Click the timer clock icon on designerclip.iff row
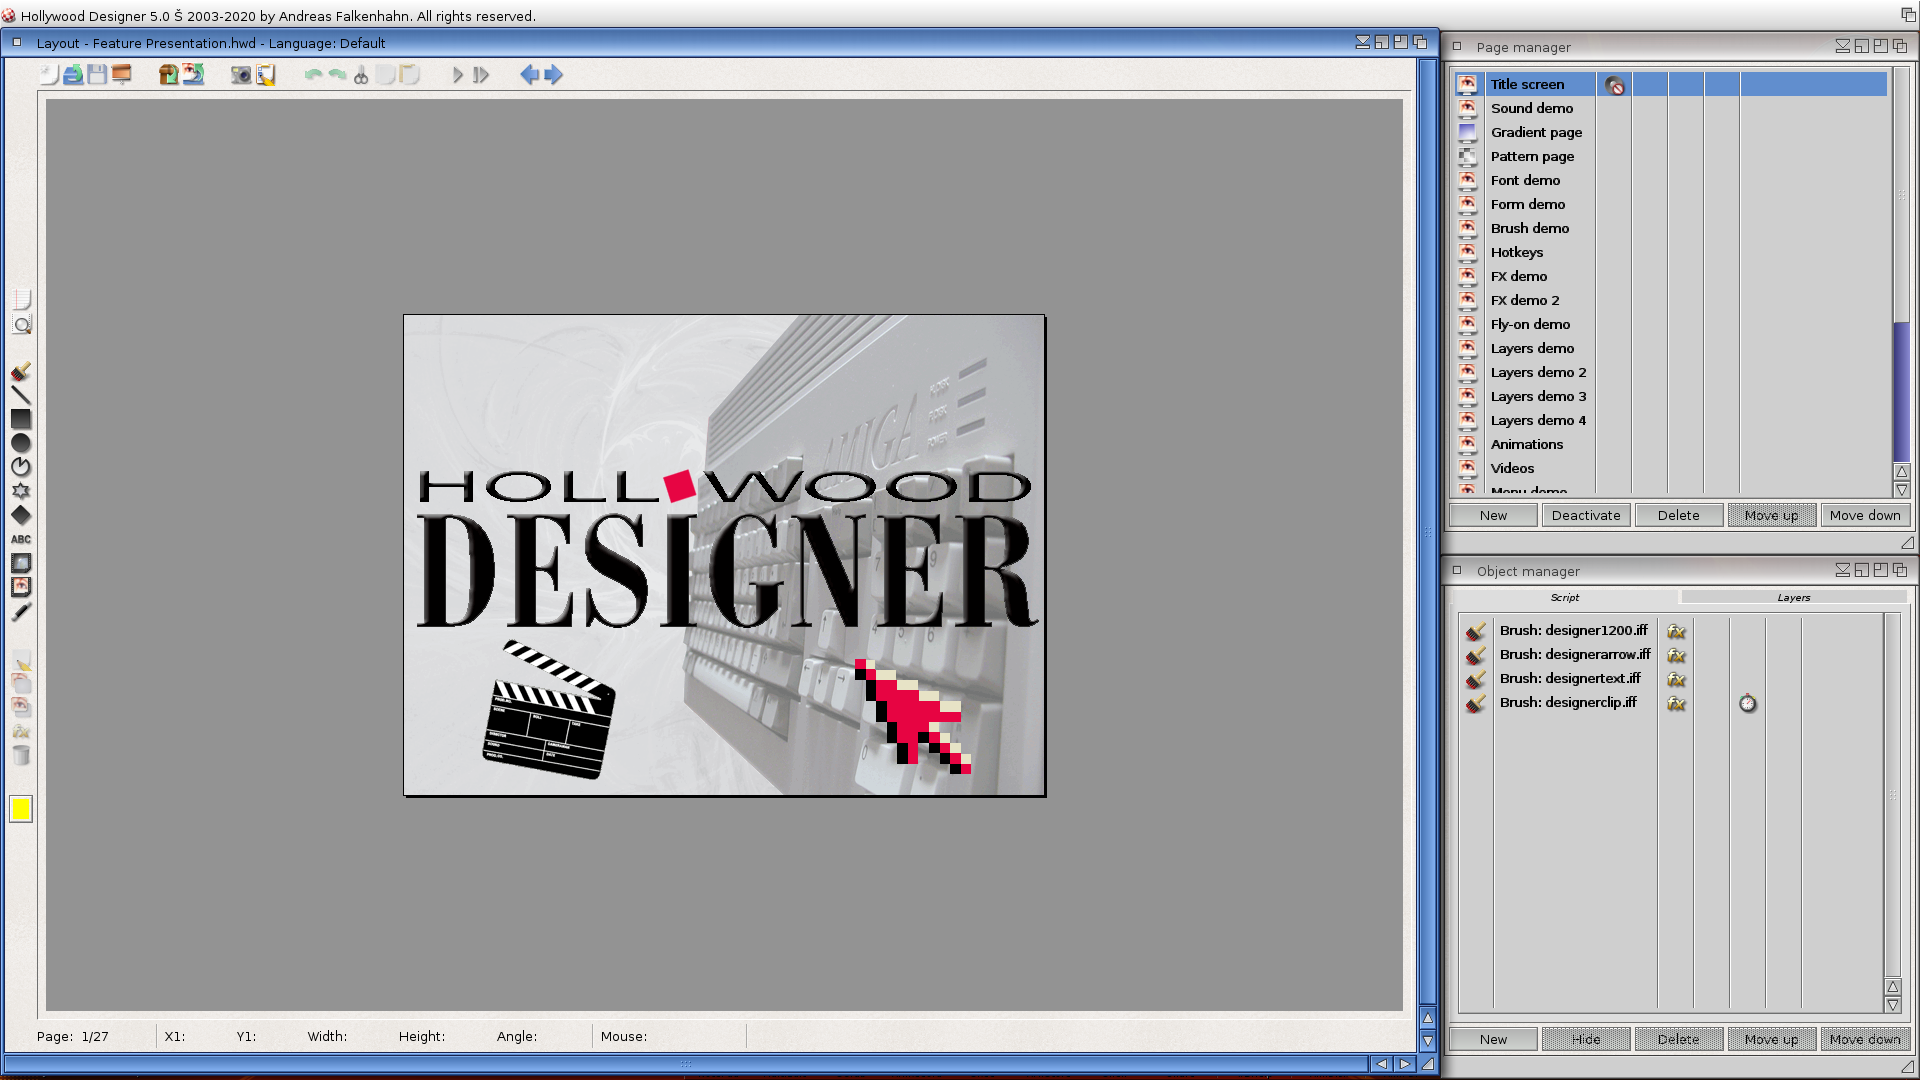Viewport: 1920px width, 1080px height. [1747, 703]
